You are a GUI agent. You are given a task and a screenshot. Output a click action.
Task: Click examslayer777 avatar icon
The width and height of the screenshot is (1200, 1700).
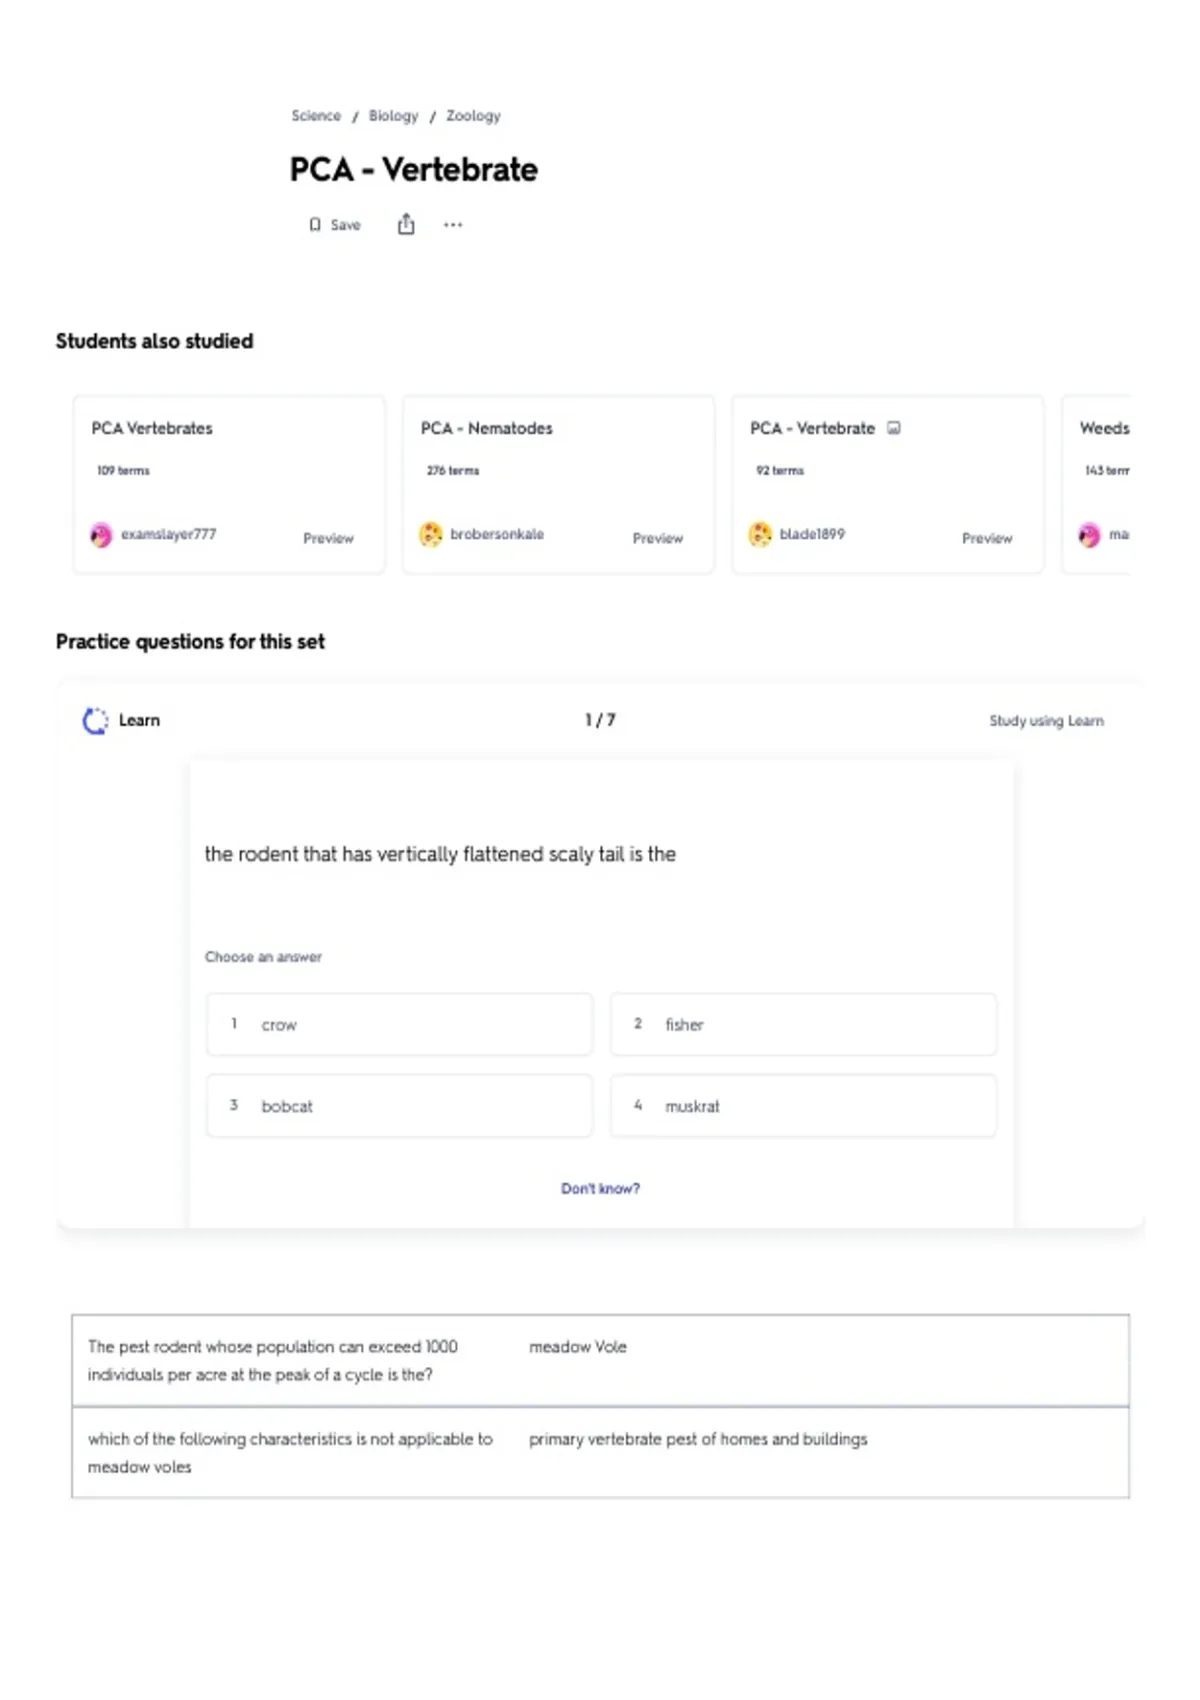[x=101, y=535]
